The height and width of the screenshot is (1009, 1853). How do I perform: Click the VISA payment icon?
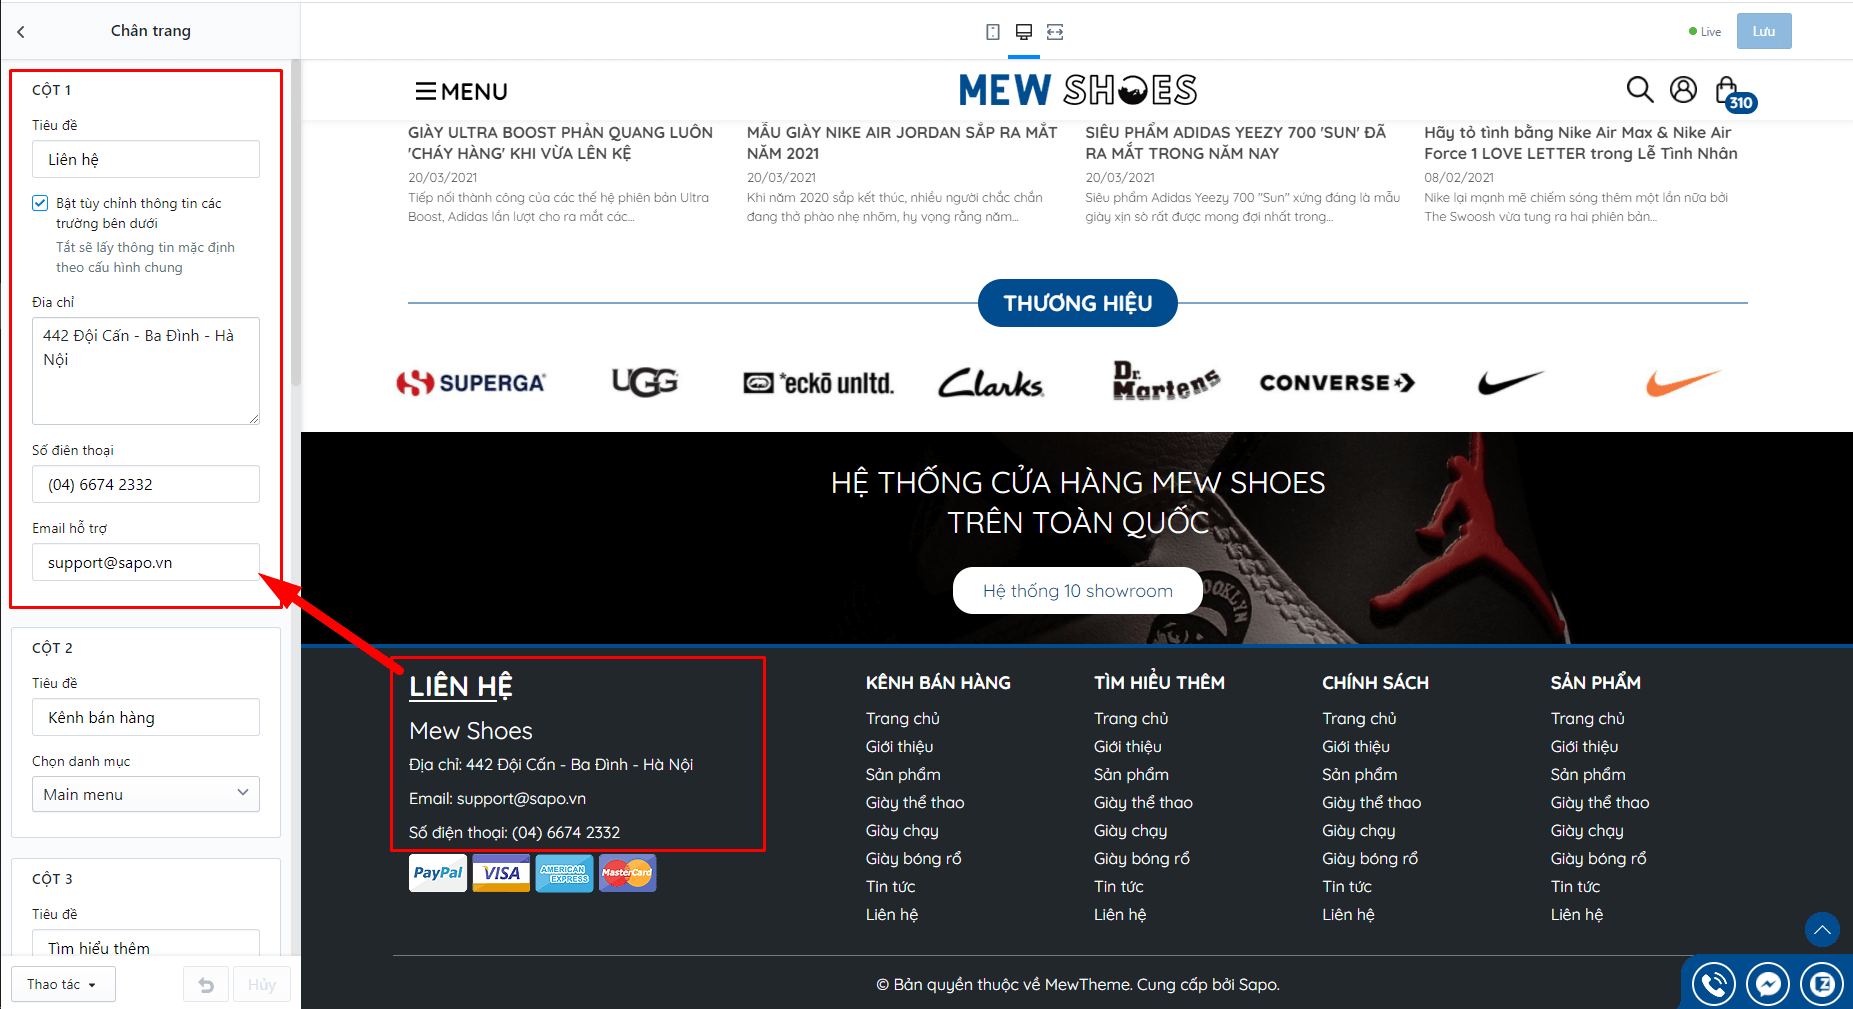tap(501, 873)
